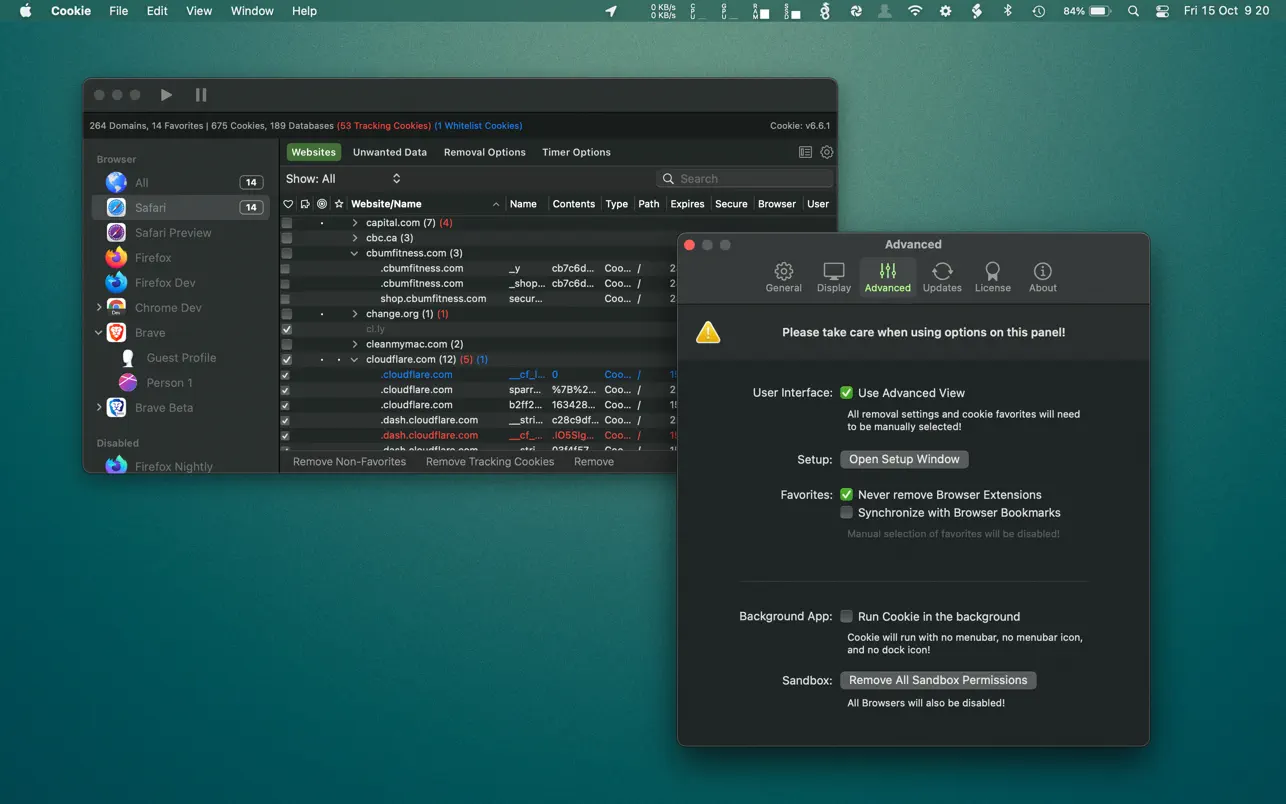Open the Updates preferences pane
Screen dimensions: 1286x804
pos(941,277)
